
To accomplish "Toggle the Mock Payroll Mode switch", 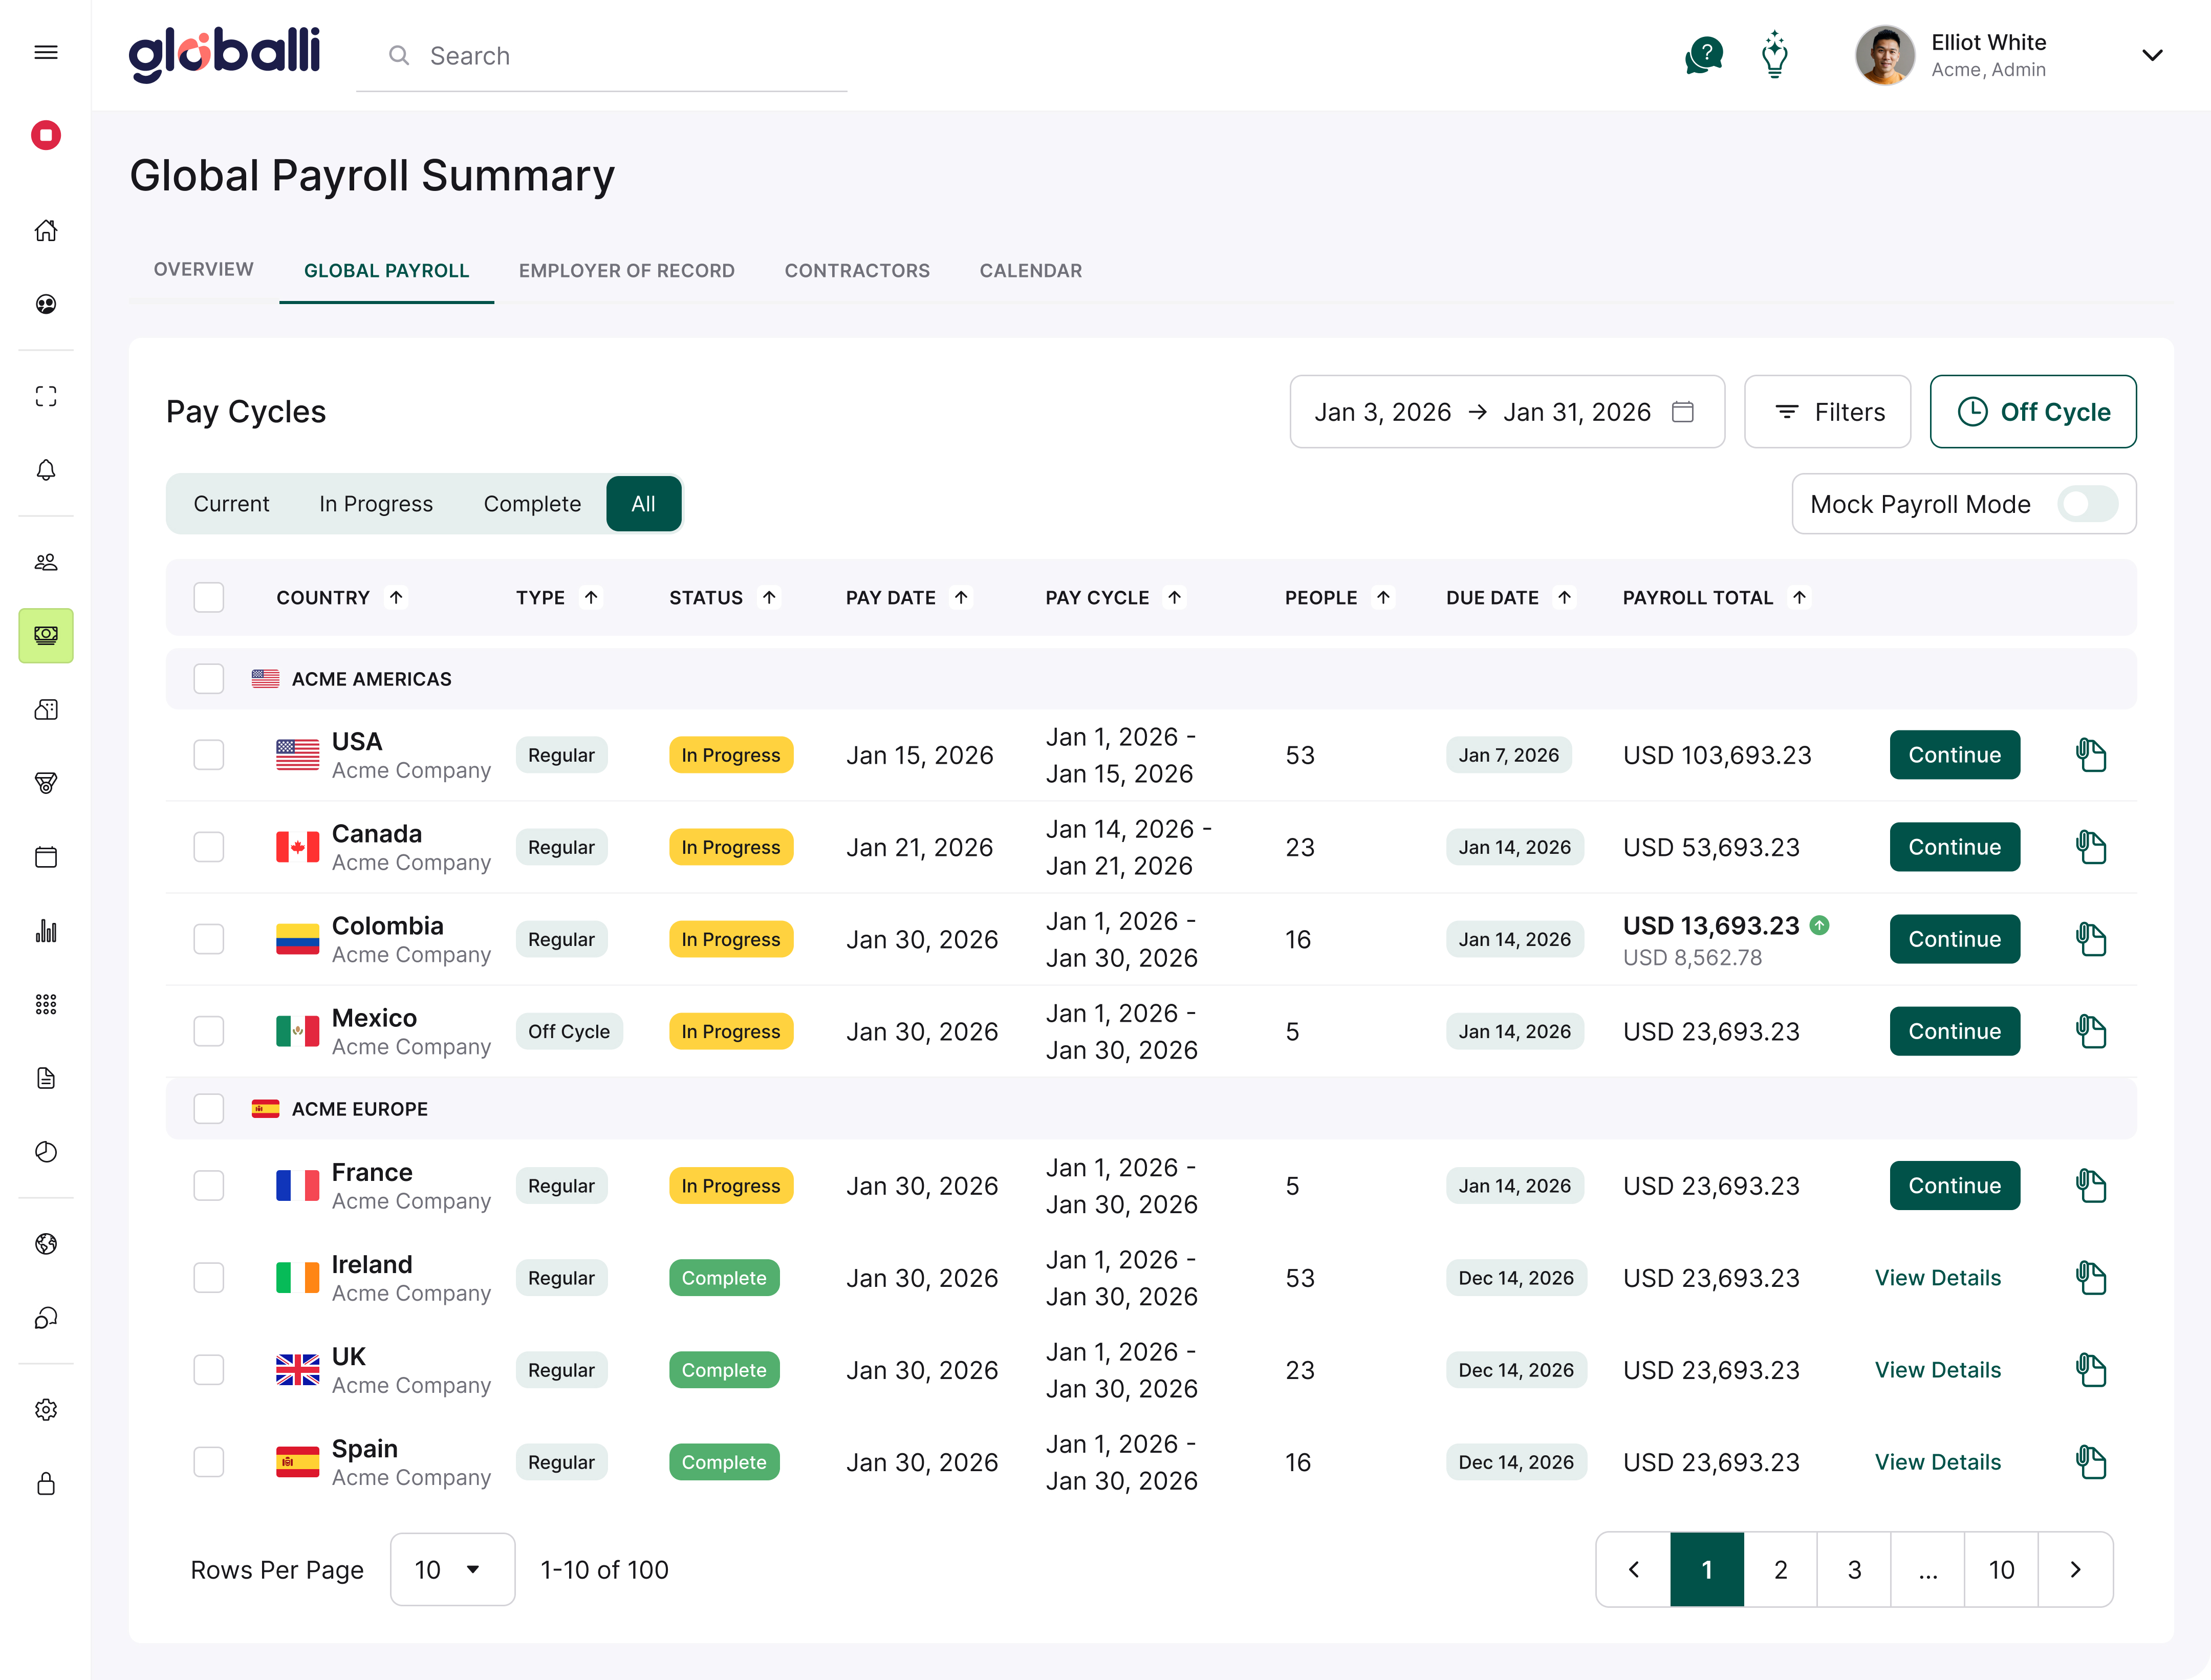I will tap(2087, 504).
